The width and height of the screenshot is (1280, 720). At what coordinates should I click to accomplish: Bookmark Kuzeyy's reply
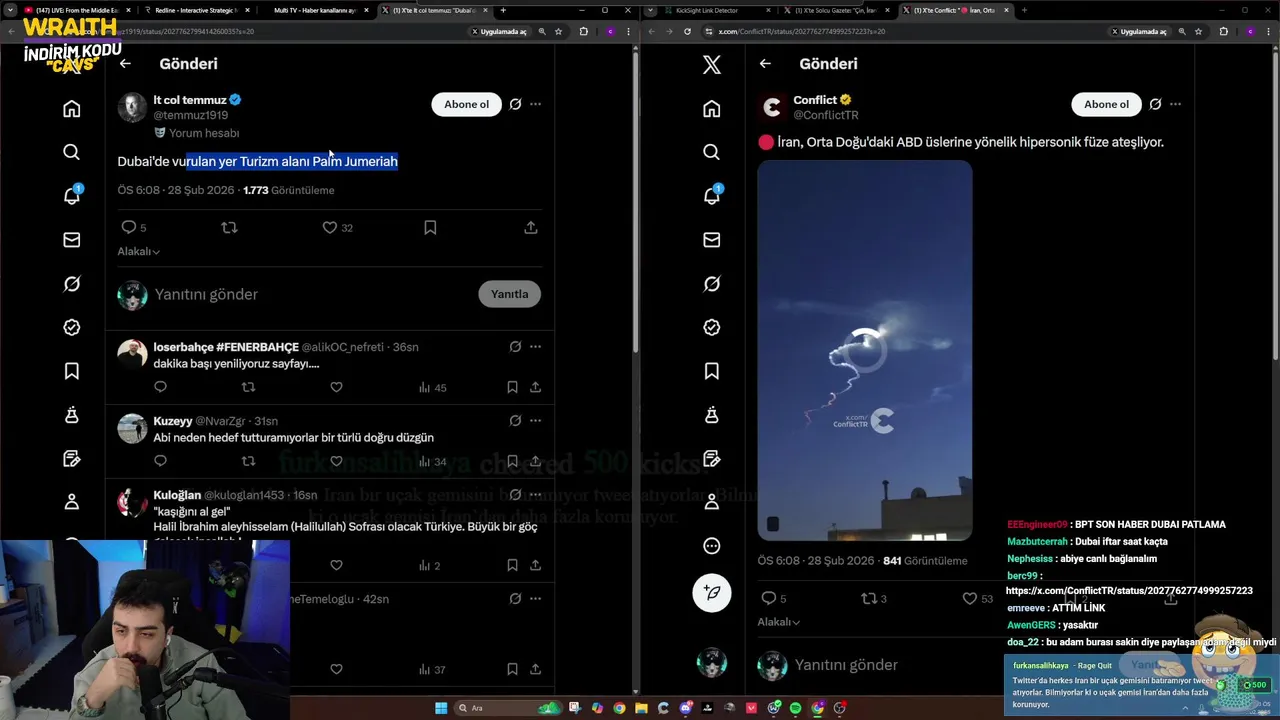(512, 461)
